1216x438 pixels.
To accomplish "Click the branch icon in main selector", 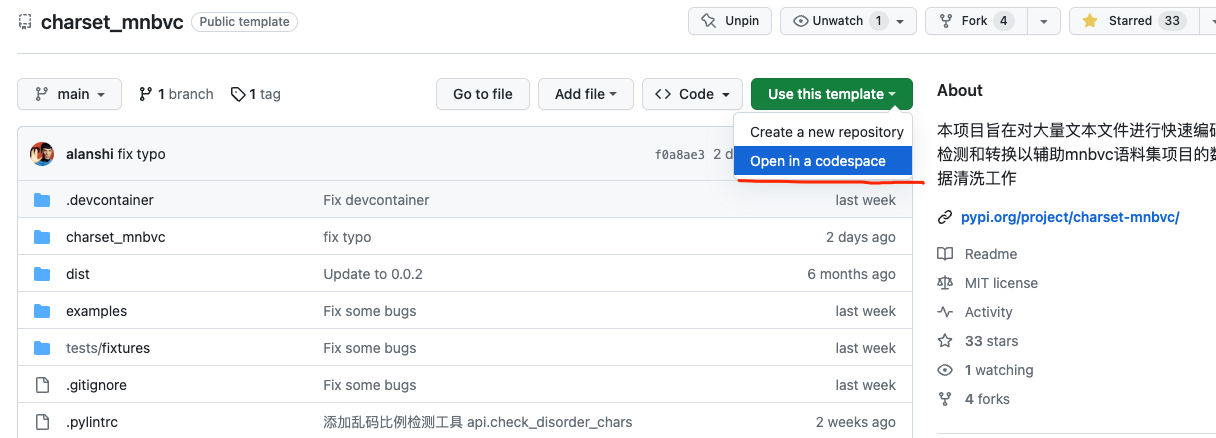I will point(41,94).
